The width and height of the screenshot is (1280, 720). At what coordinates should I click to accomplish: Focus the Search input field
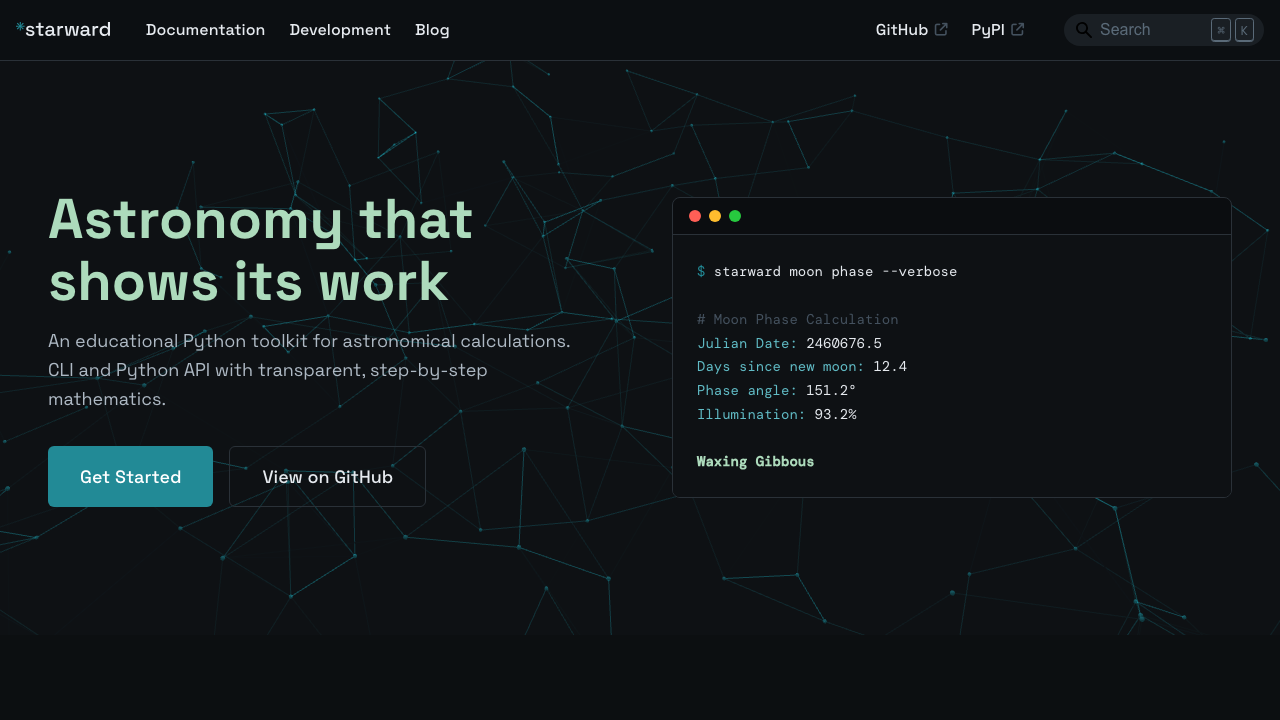(1150, 30)
